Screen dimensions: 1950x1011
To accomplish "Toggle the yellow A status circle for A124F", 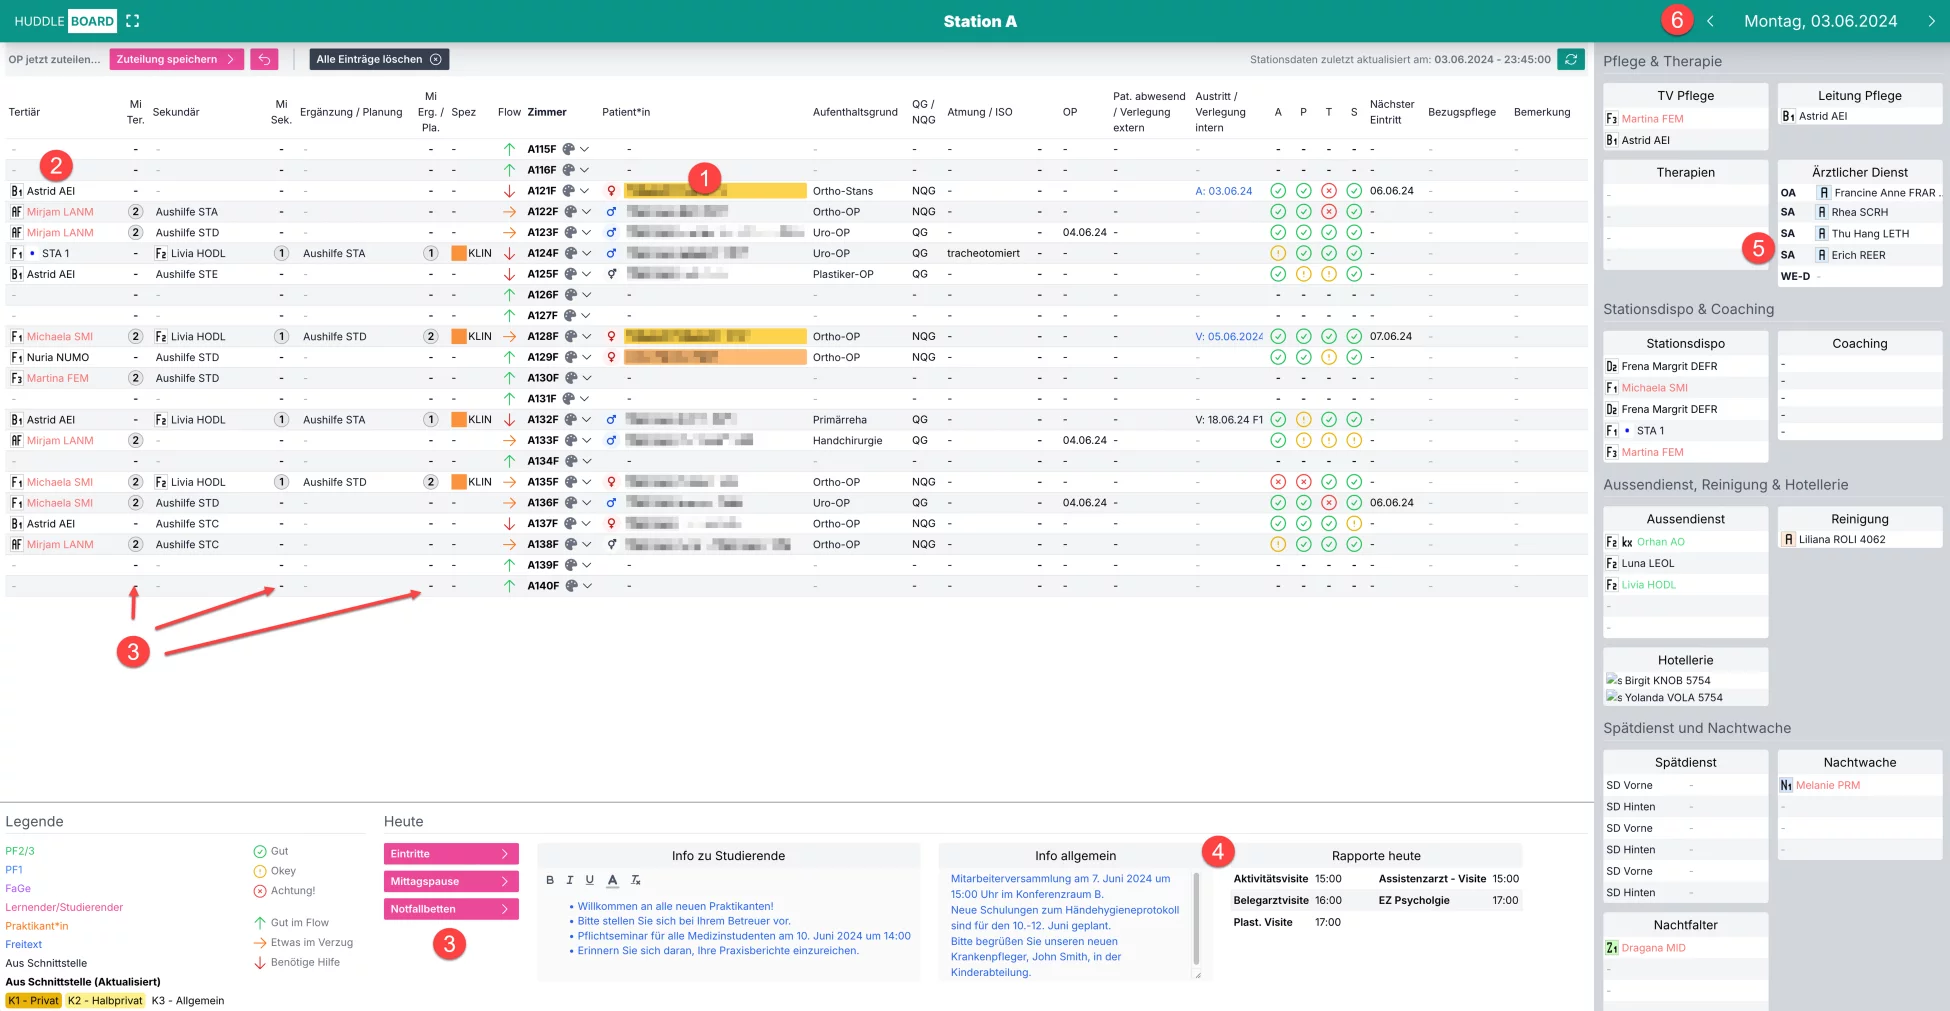I will point(1277,253).
